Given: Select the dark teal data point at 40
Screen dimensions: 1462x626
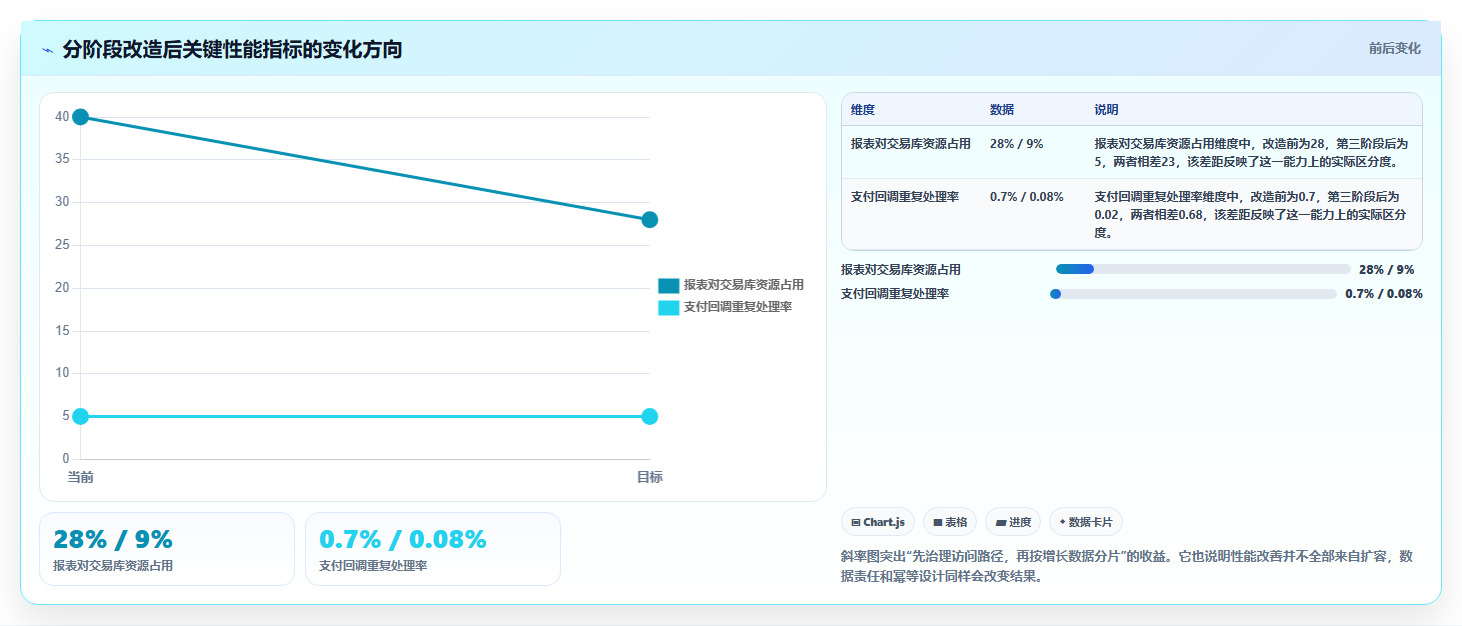Looking at the screenshot, I should [x=81, y=117].
